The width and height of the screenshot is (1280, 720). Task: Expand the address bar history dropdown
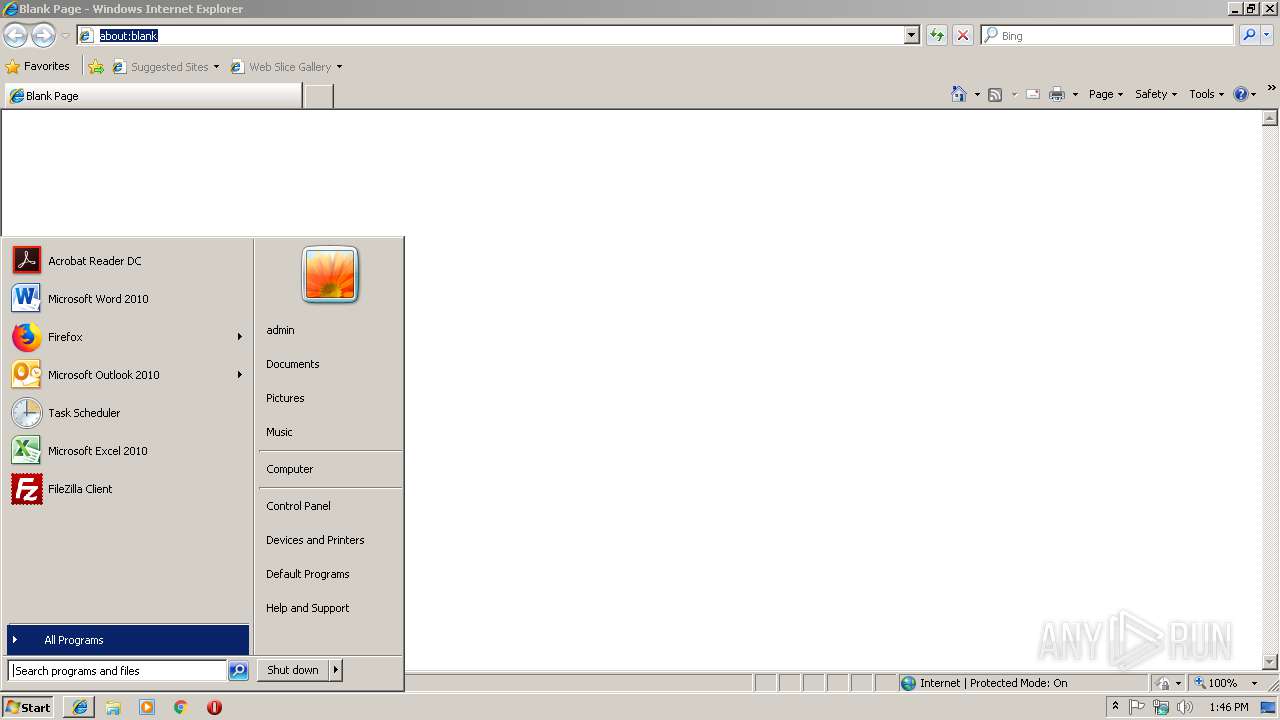click(912, 35)
